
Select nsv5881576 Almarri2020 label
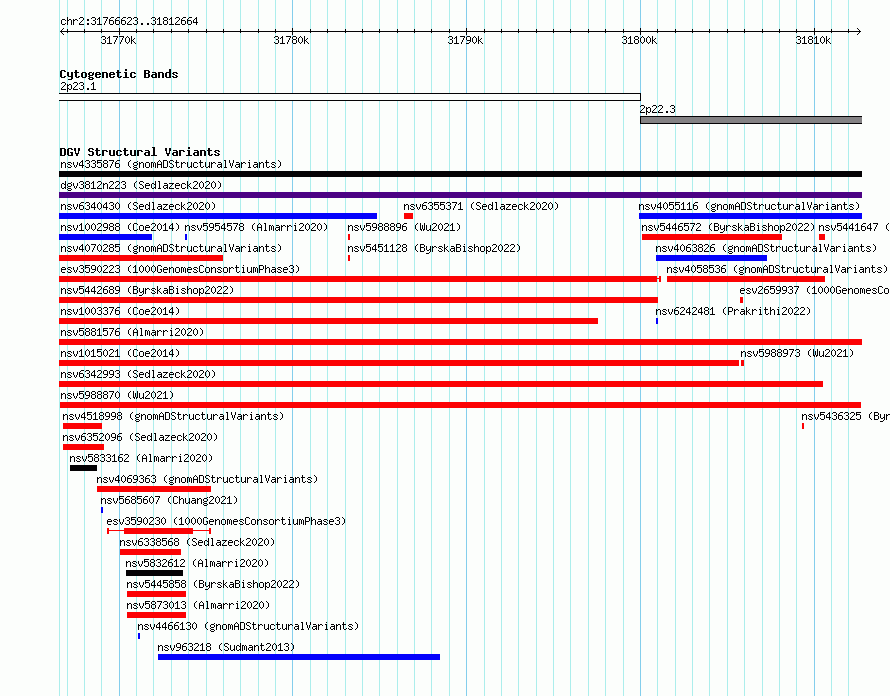tap(132, 332)
